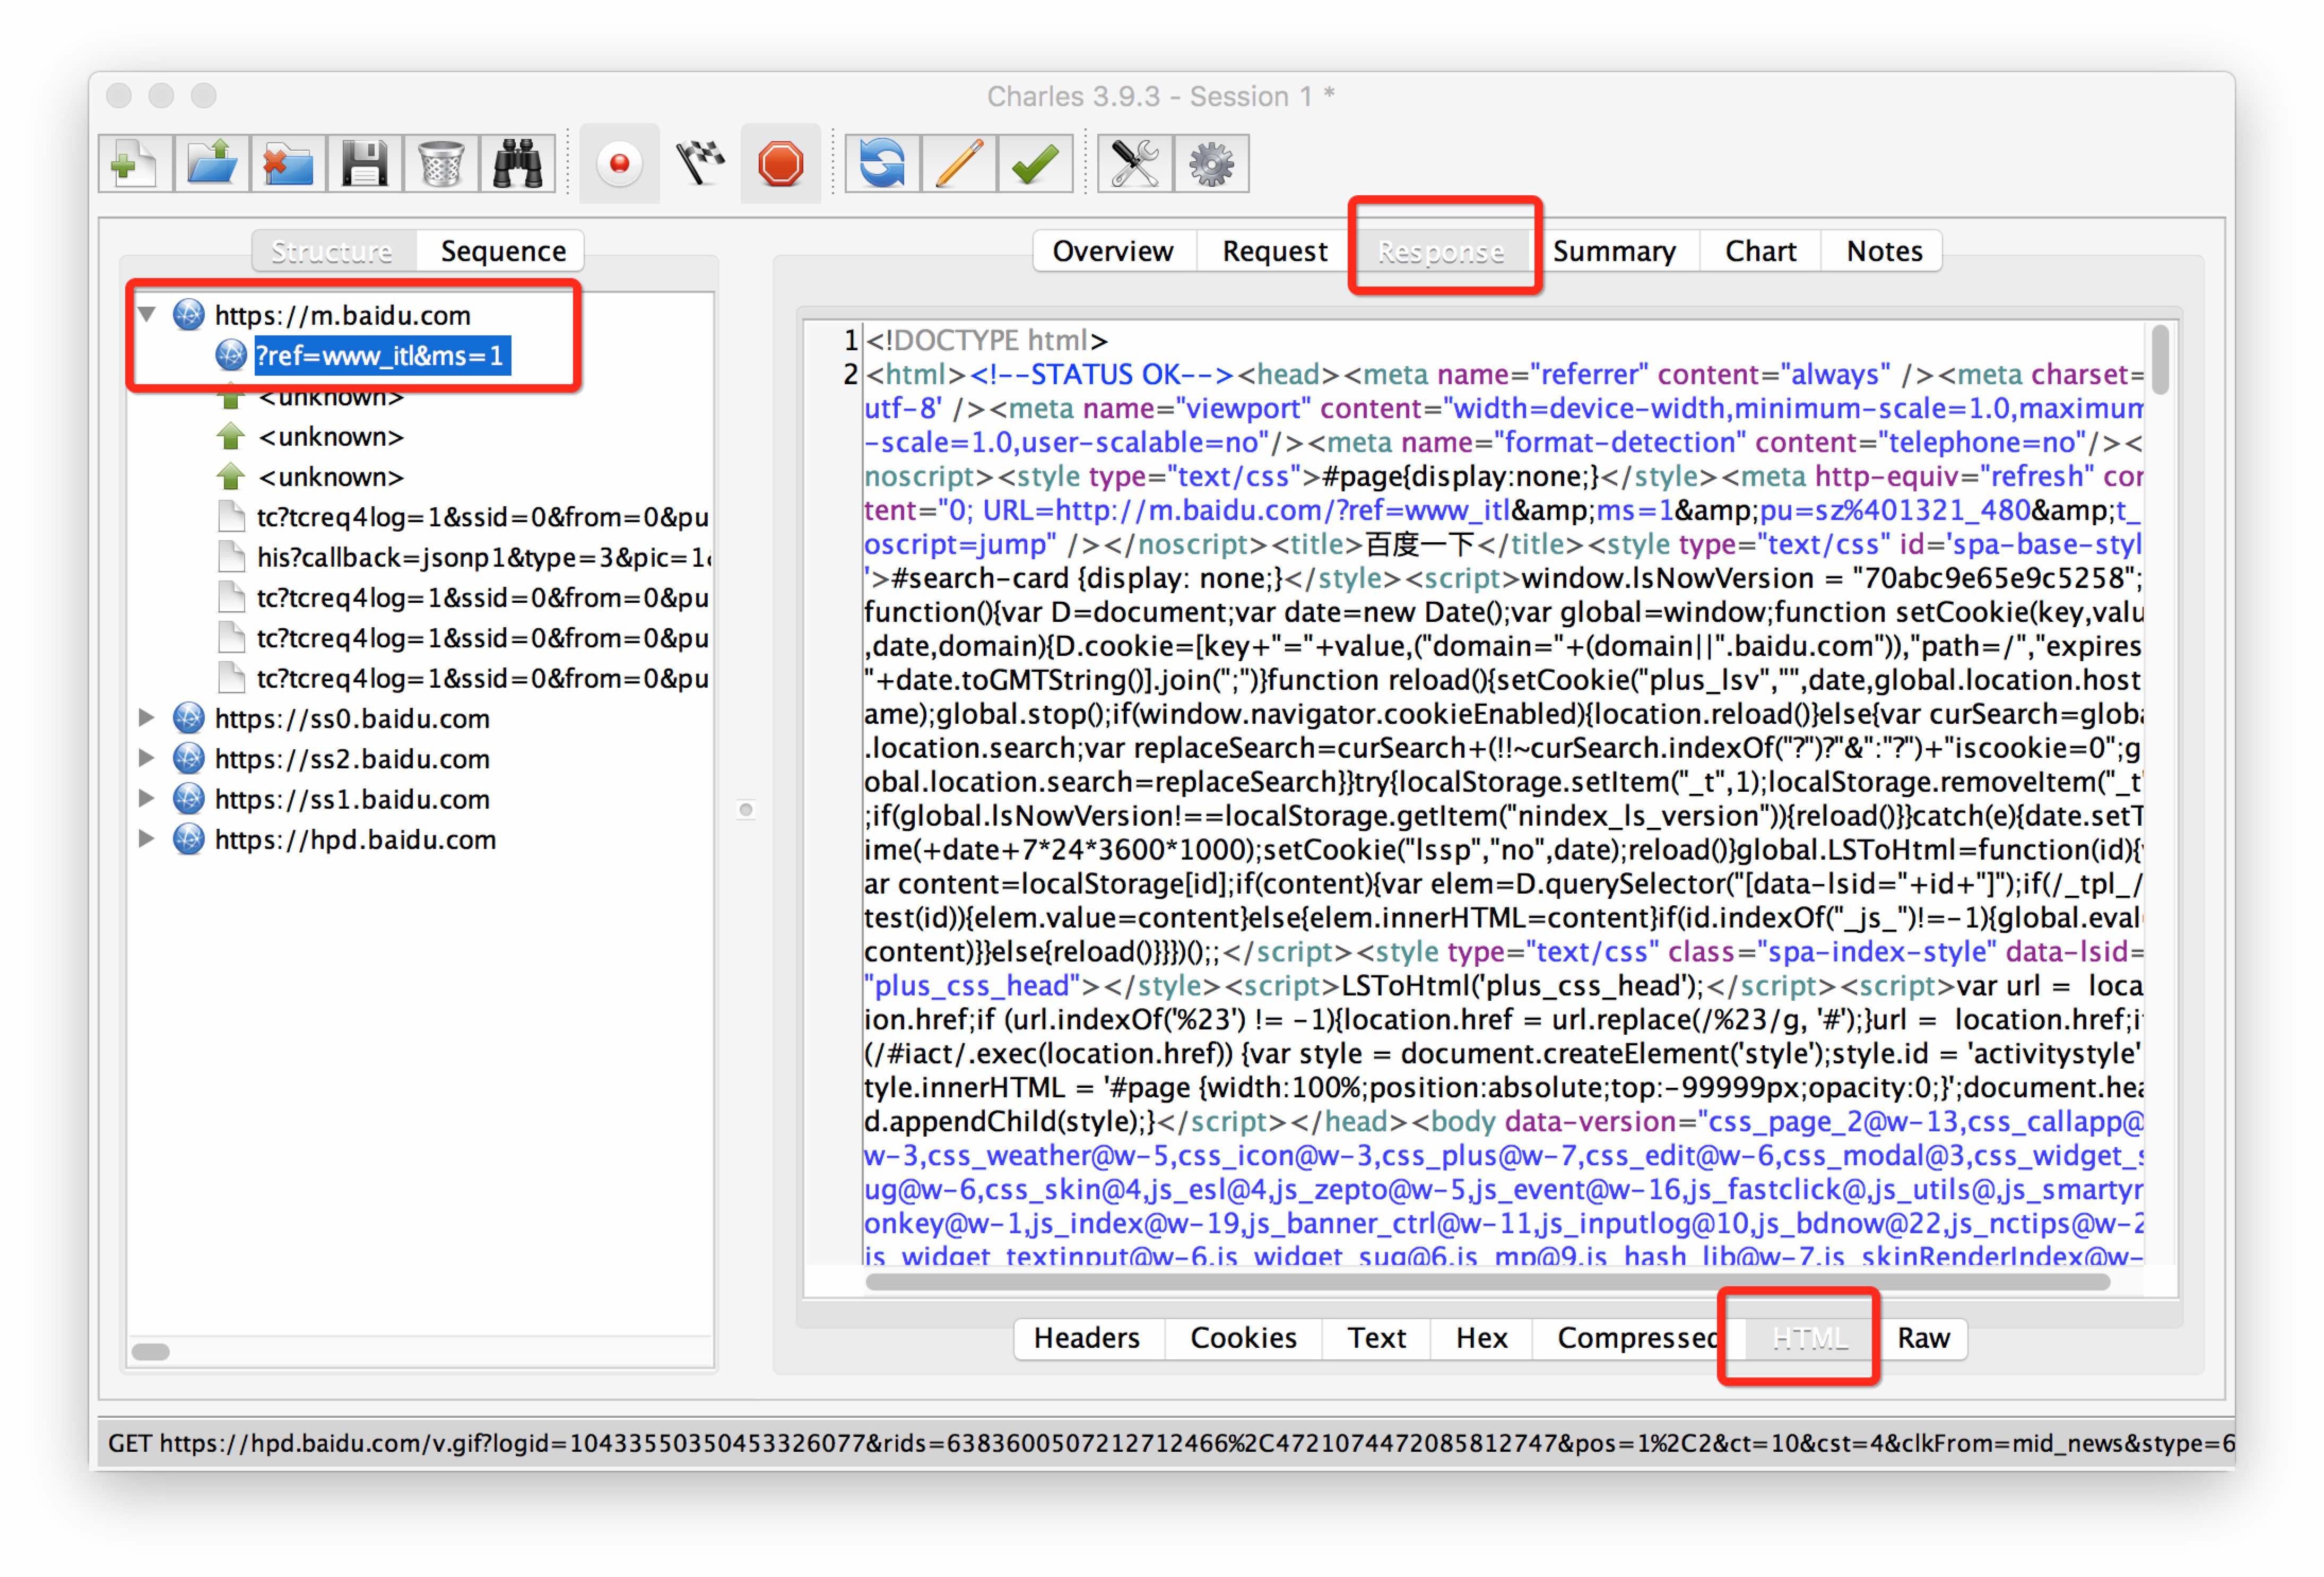2324x1577 pixels.
Task: Expand the https://ss1.baidu.com node
Action: pos(146,799)
